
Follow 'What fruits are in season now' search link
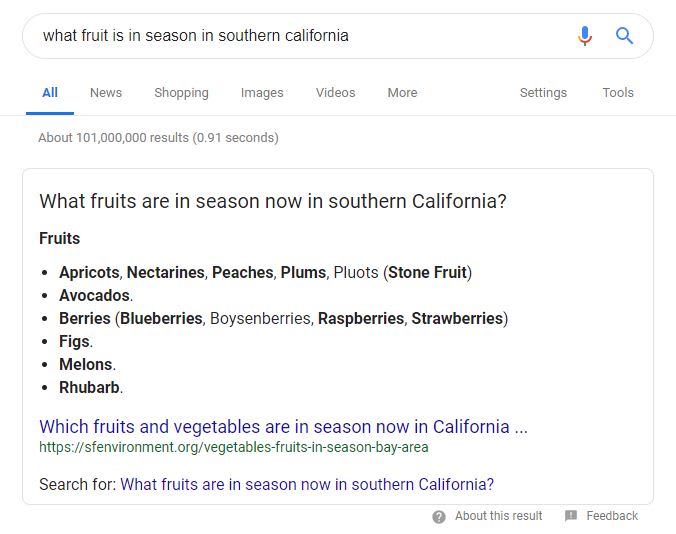pos(307,484)
